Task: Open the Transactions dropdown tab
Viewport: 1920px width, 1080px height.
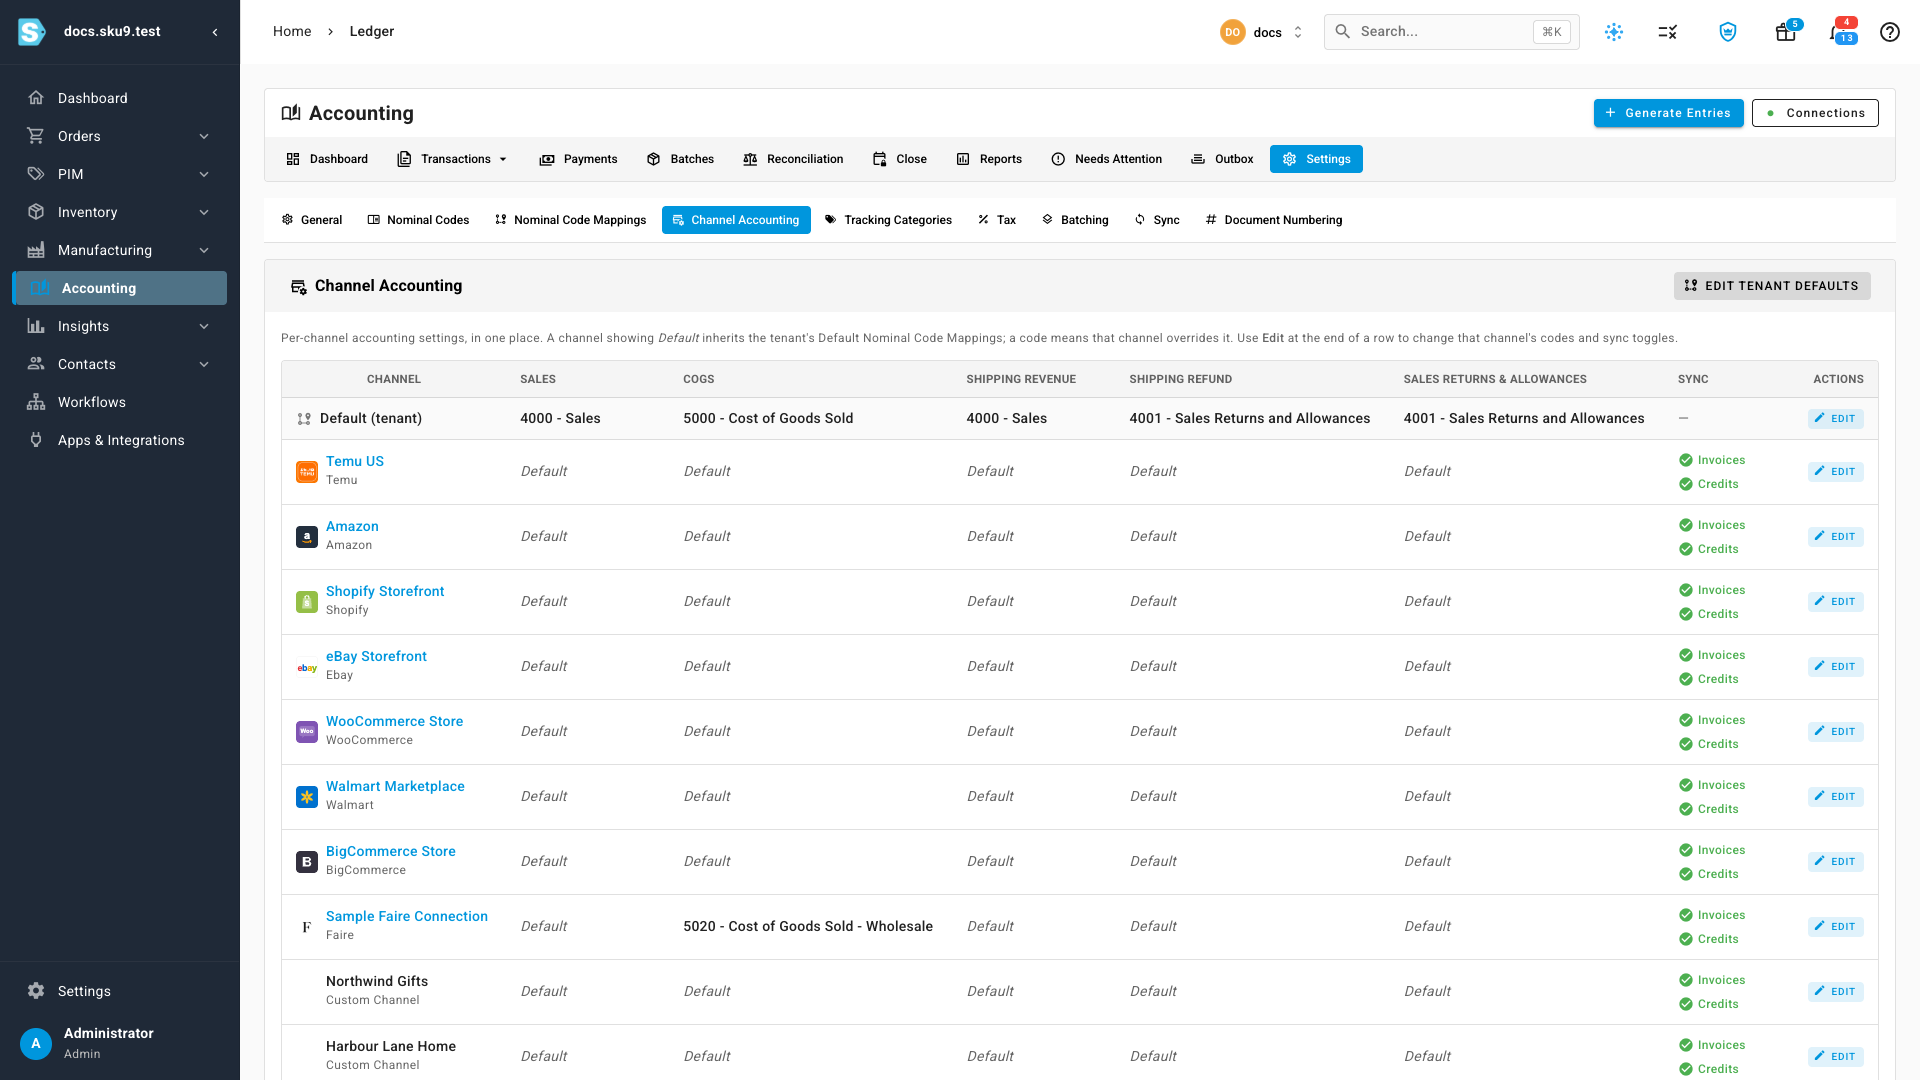Action: click(453, 159)
